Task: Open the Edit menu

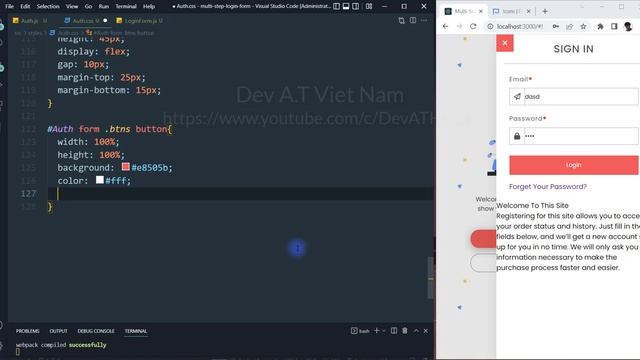Action: point(25,6)
